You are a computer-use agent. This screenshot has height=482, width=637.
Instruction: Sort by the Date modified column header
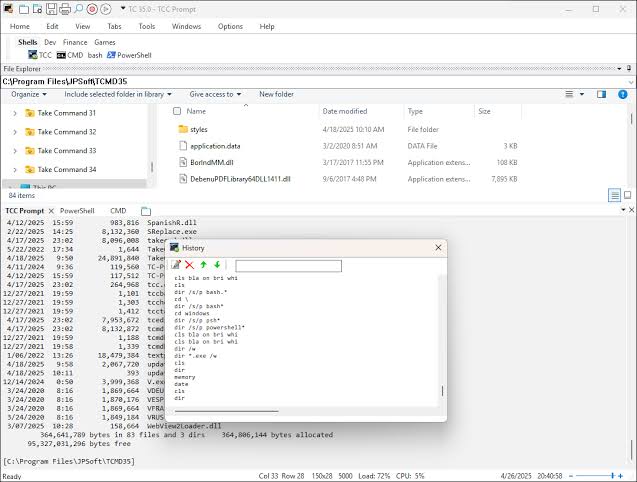pyautogui.click(x=344, y=111)
